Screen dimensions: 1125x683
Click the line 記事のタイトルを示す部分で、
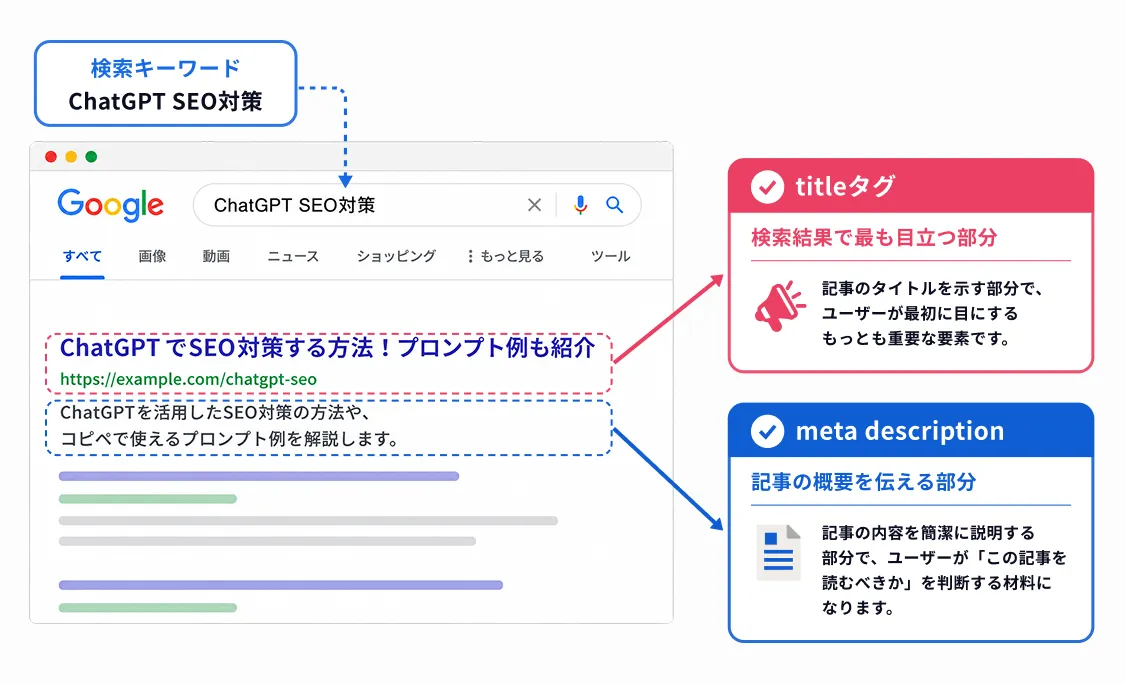pyautogui.click(x=933, y=288)
